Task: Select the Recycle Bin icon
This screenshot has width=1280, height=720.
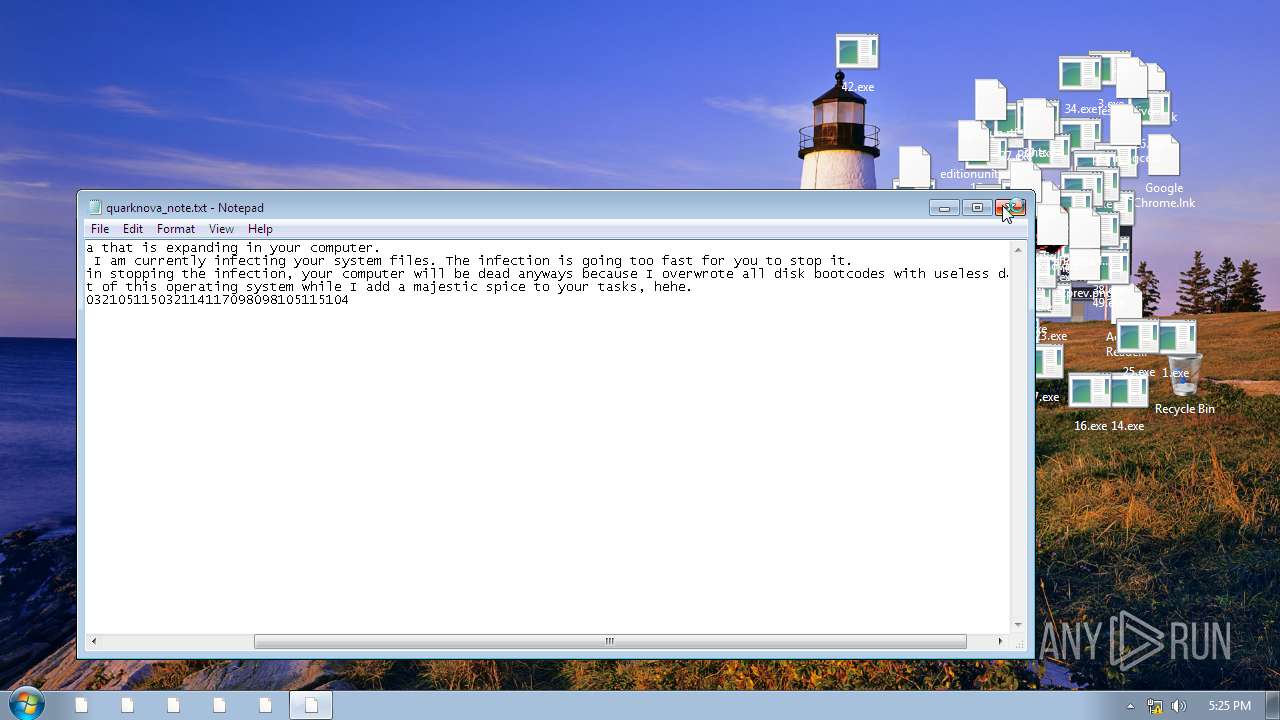Action: click(1184, 383)
